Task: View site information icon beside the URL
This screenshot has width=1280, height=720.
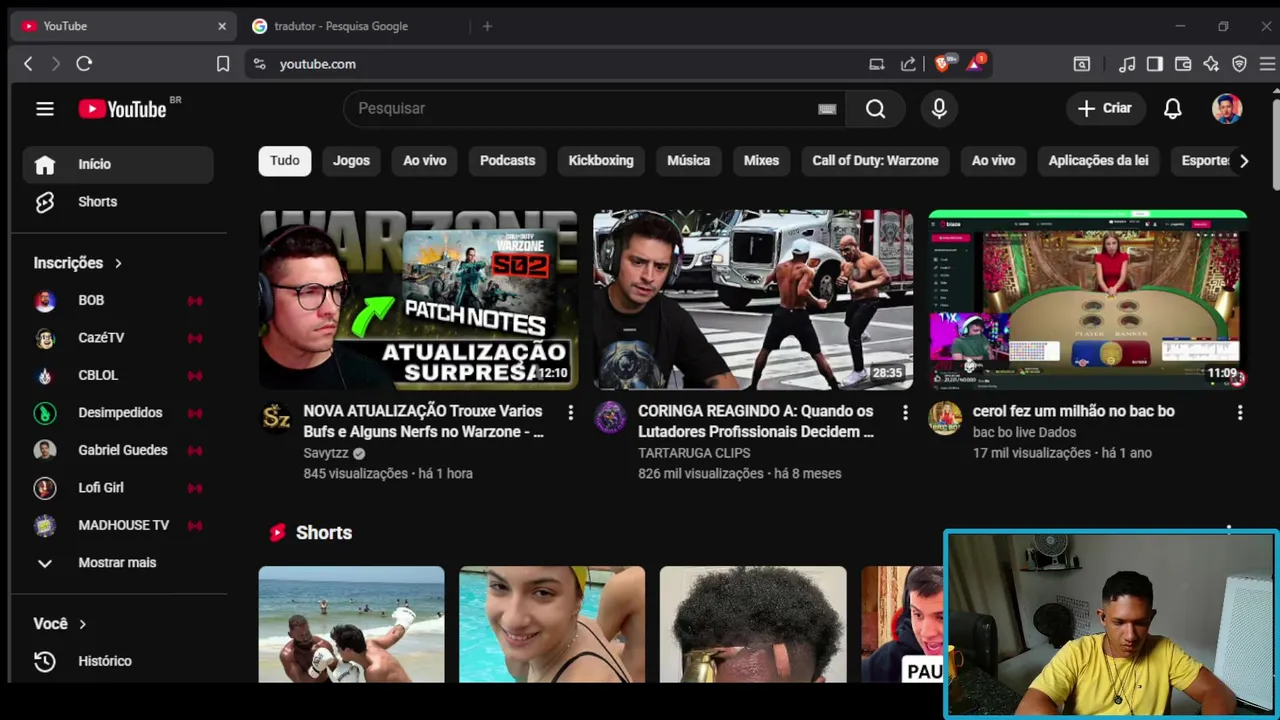Action: coord(259,64)
